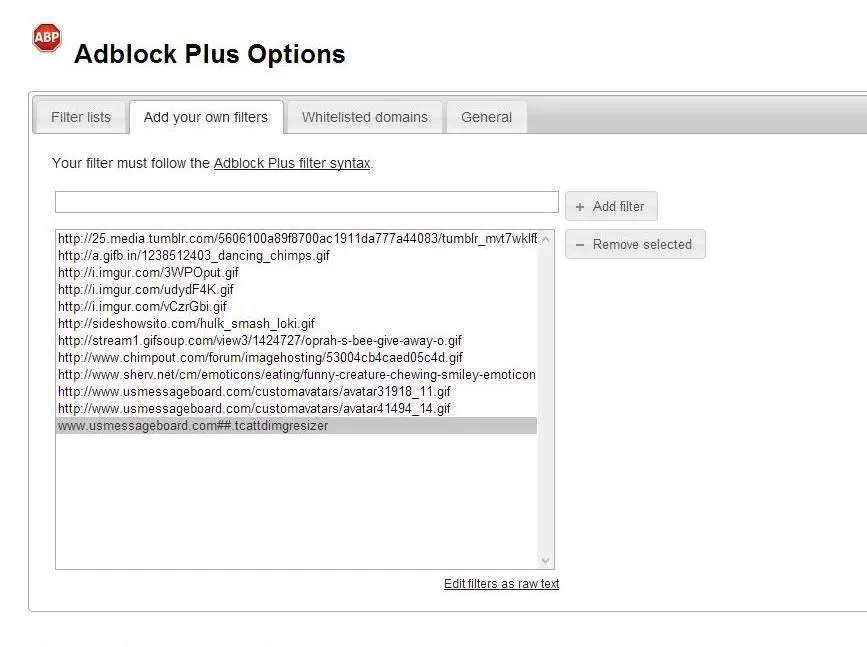Select the avatar31918_11.gif filter

254,391
